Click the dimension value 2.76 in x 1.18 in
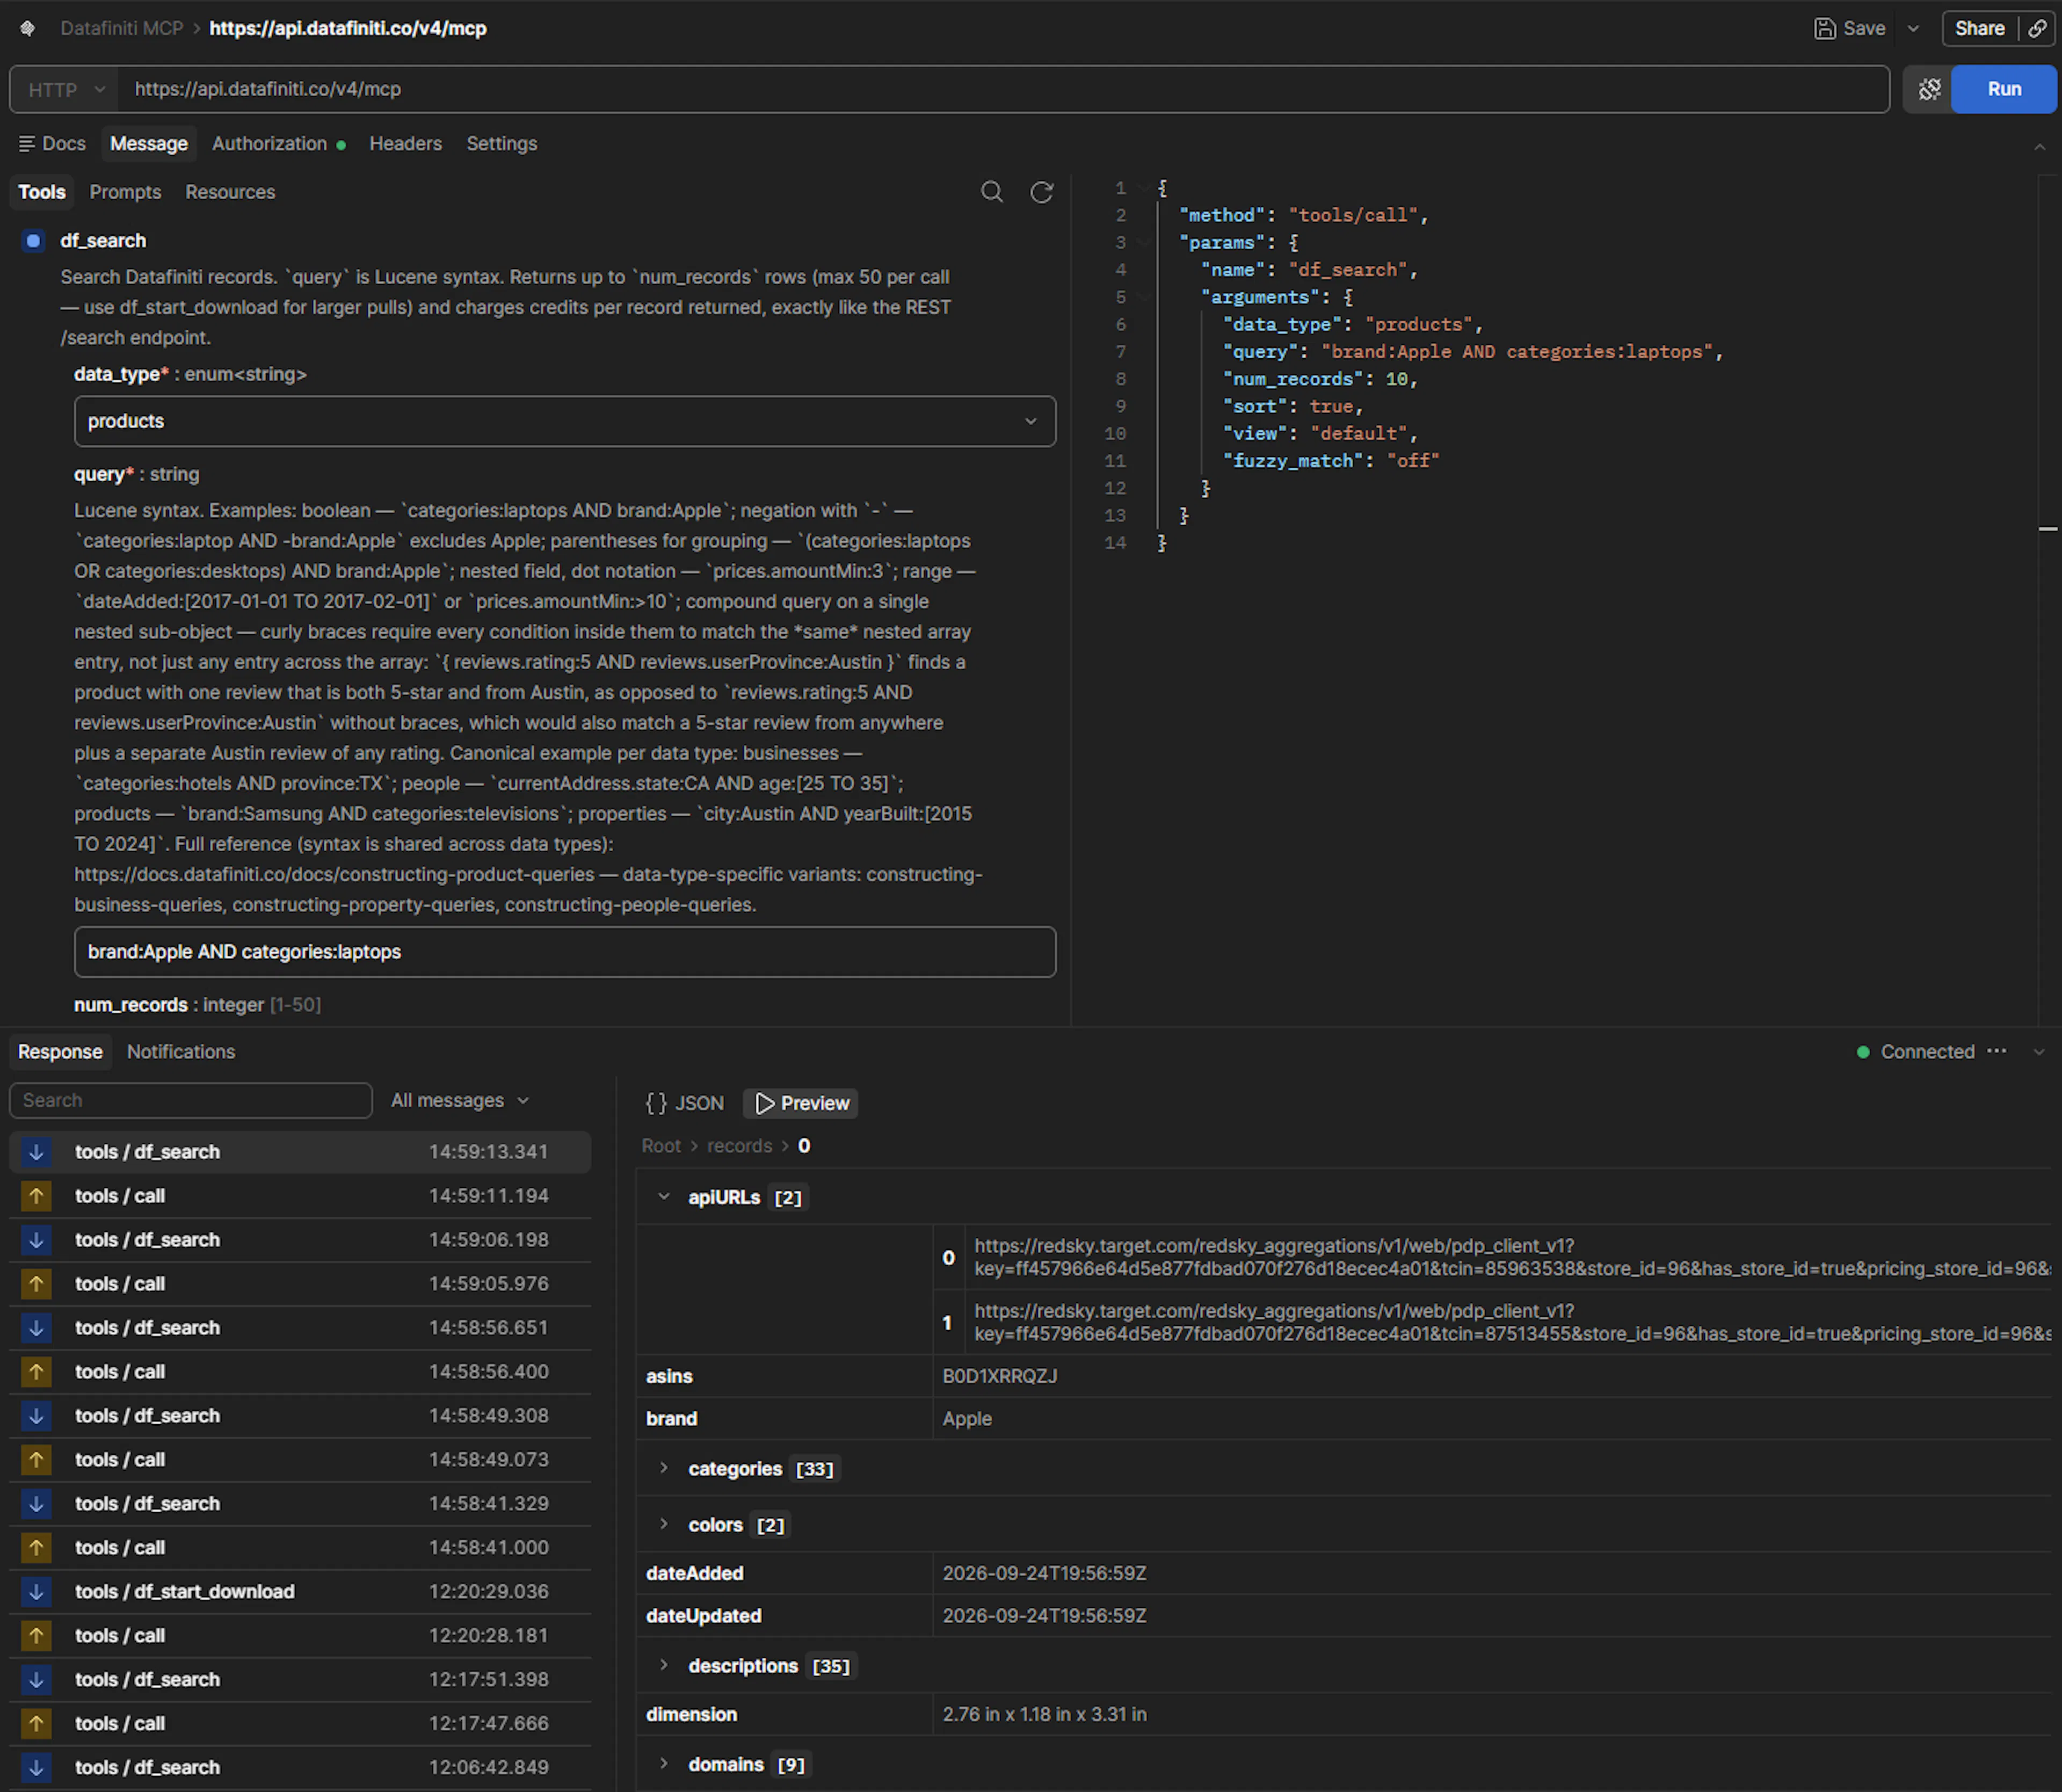The width and height of the screenshot is (2062, 1792). 1044,1714
